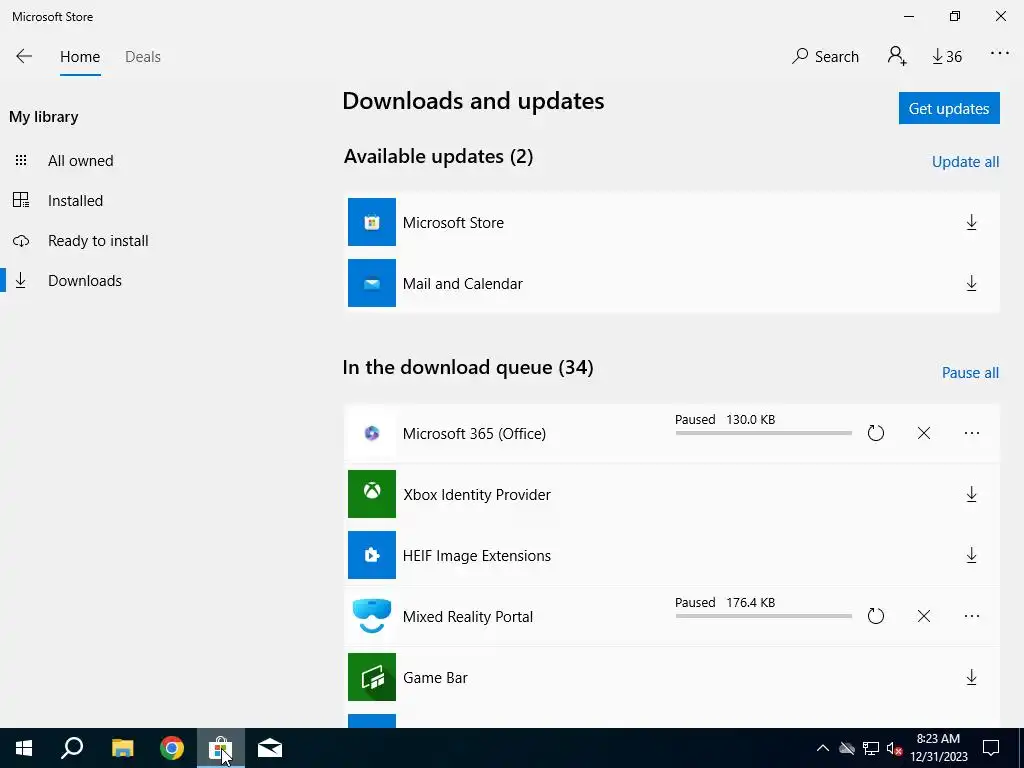Open File Explorer from the taskbar
Viewport: 1024px width, 768px height.
pos(122,748)
